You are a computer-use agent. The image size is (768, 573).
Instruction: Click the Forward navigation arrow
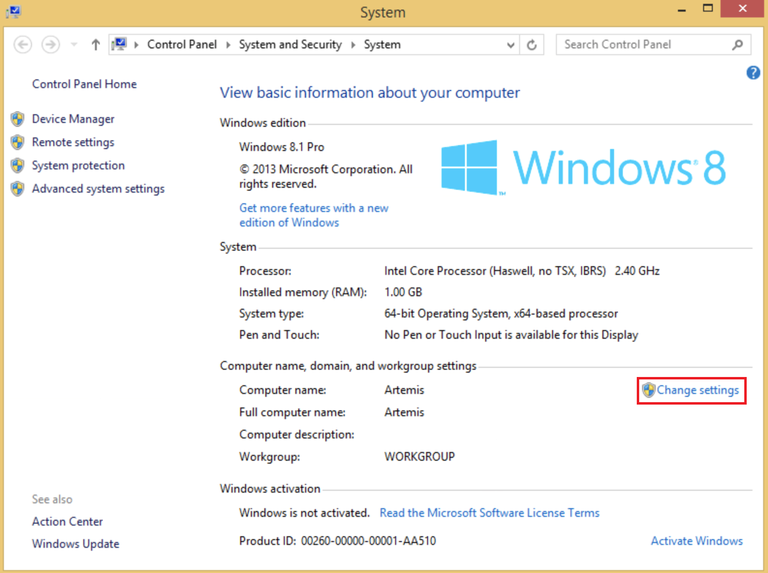tap(50, 45)
